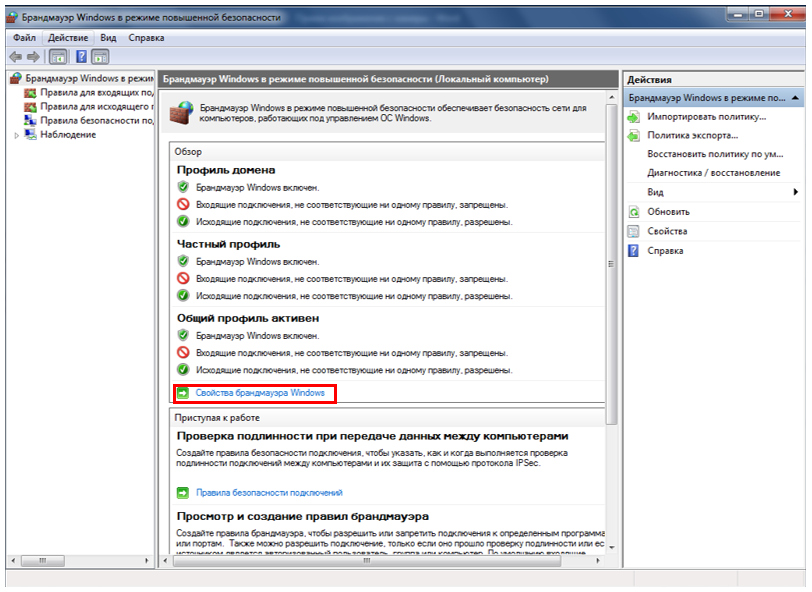Select Правила безопасности подключения tree node
The image size is (812, 592).
click(x=95, y=120)
